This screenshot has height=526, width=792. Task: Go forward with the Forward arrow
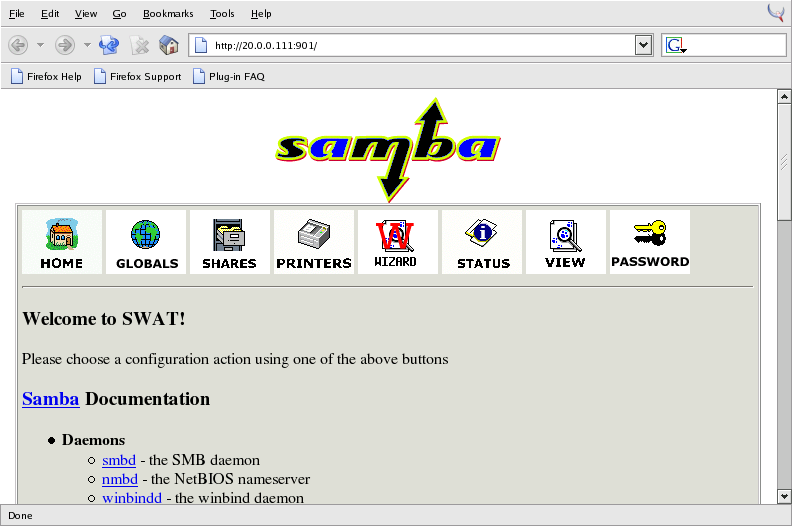(x=65, y=45)
